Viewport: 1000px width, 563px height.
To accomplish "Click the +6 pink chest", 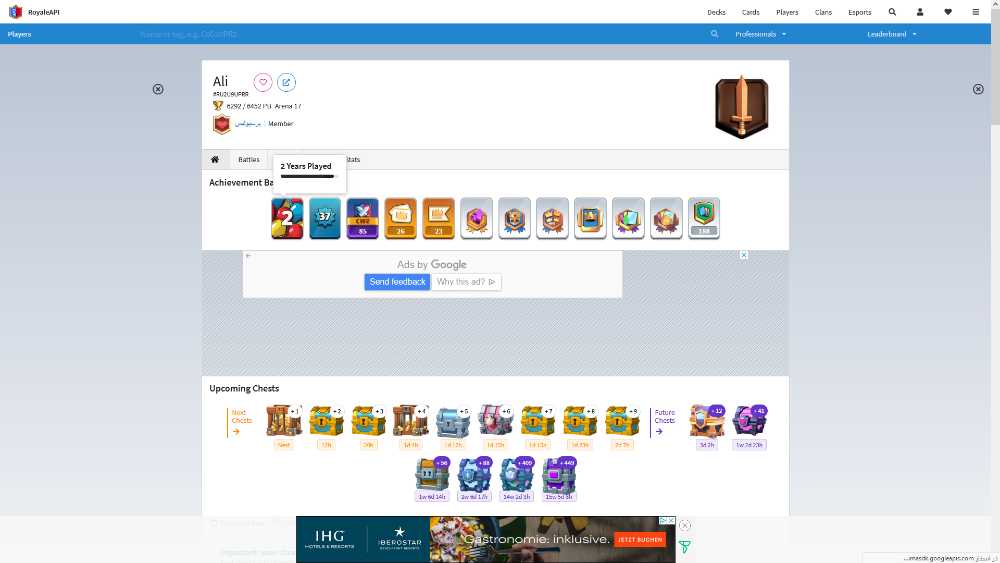I will pos(496,421).
